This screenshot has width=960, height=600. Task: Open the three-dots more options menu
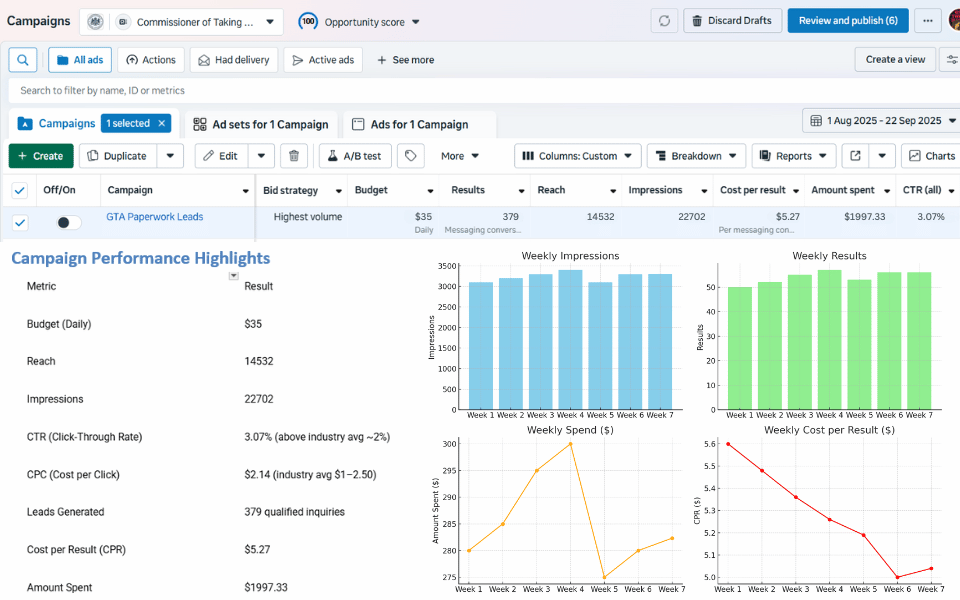coord(927,21)
